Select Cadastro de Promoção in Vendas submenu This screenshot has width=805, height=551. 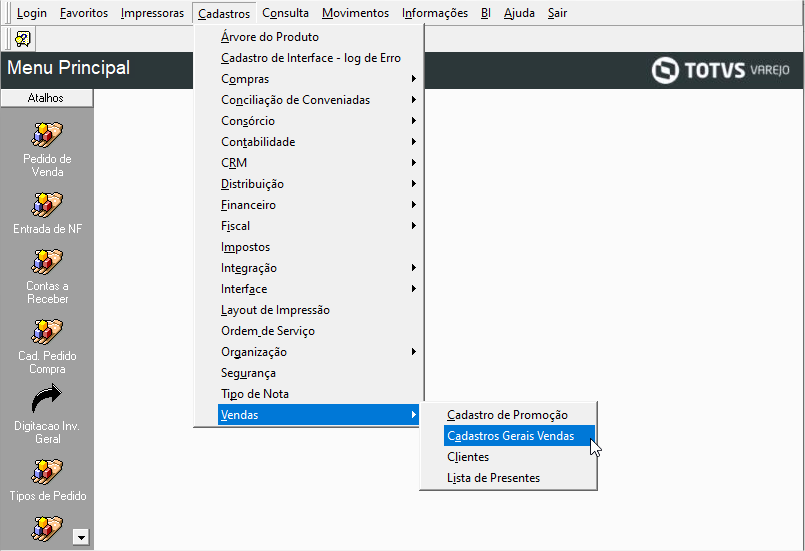click(x=519, y=415)
